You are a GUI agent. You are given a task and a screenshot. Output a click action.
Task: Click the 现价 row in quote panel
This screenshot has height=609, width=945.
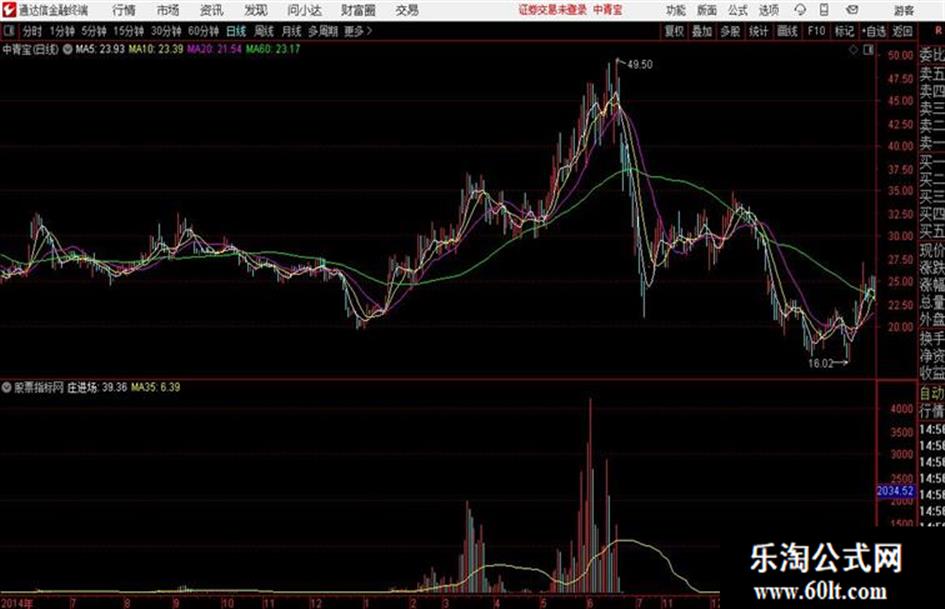pyautogui.click(x=932, y=250)
